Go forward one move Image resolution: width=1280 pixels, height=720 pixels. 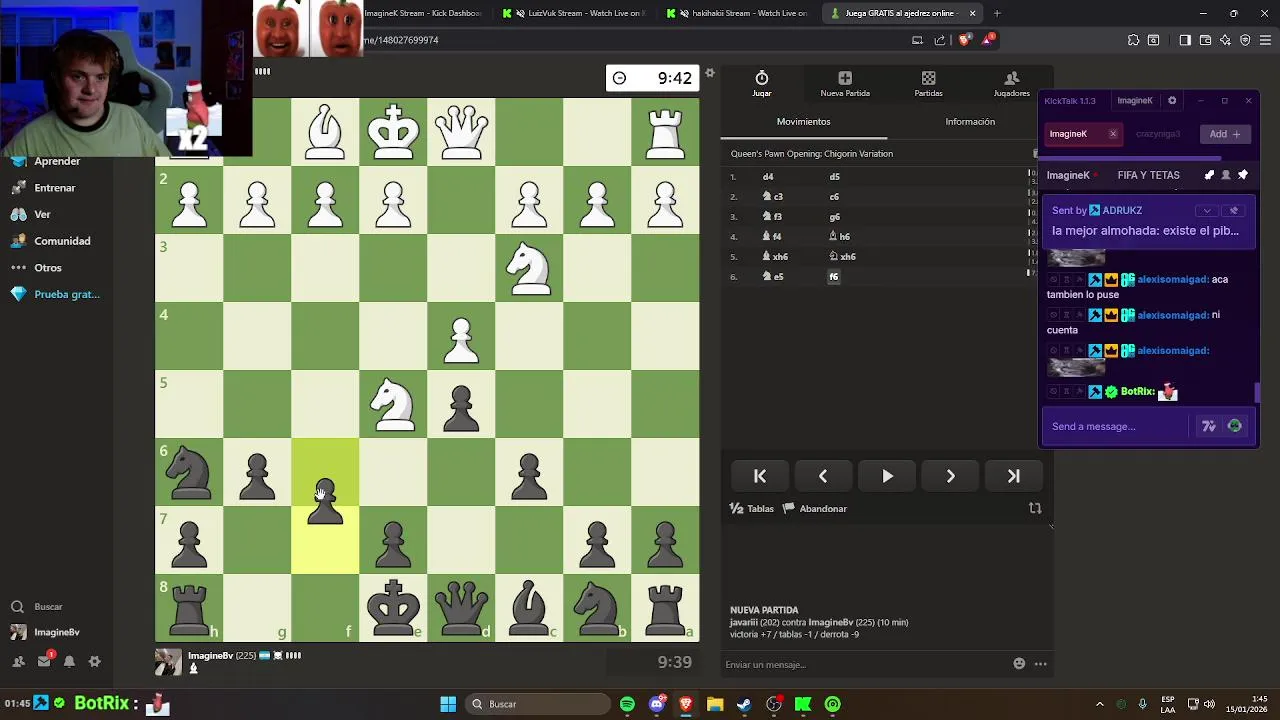(950, 476)
